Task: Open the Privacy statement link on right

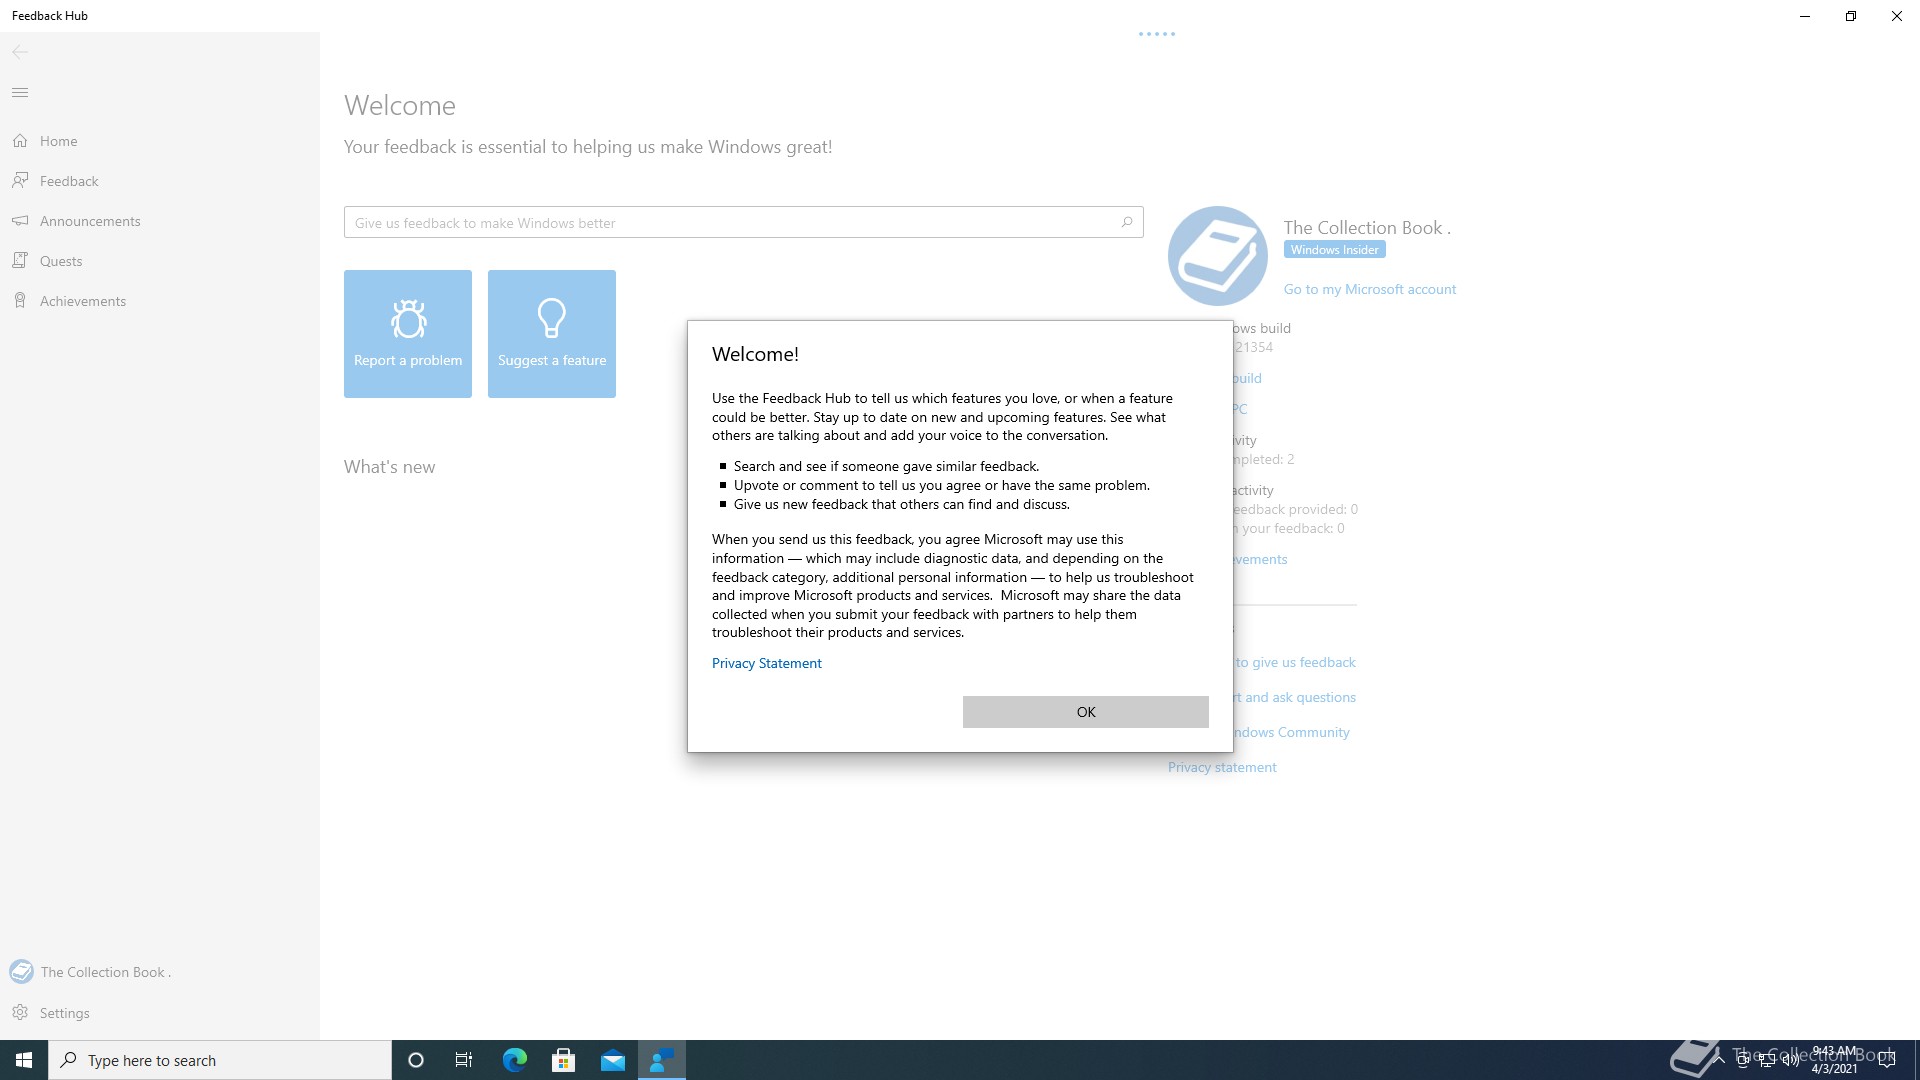Action: (x=1222, y=767)
